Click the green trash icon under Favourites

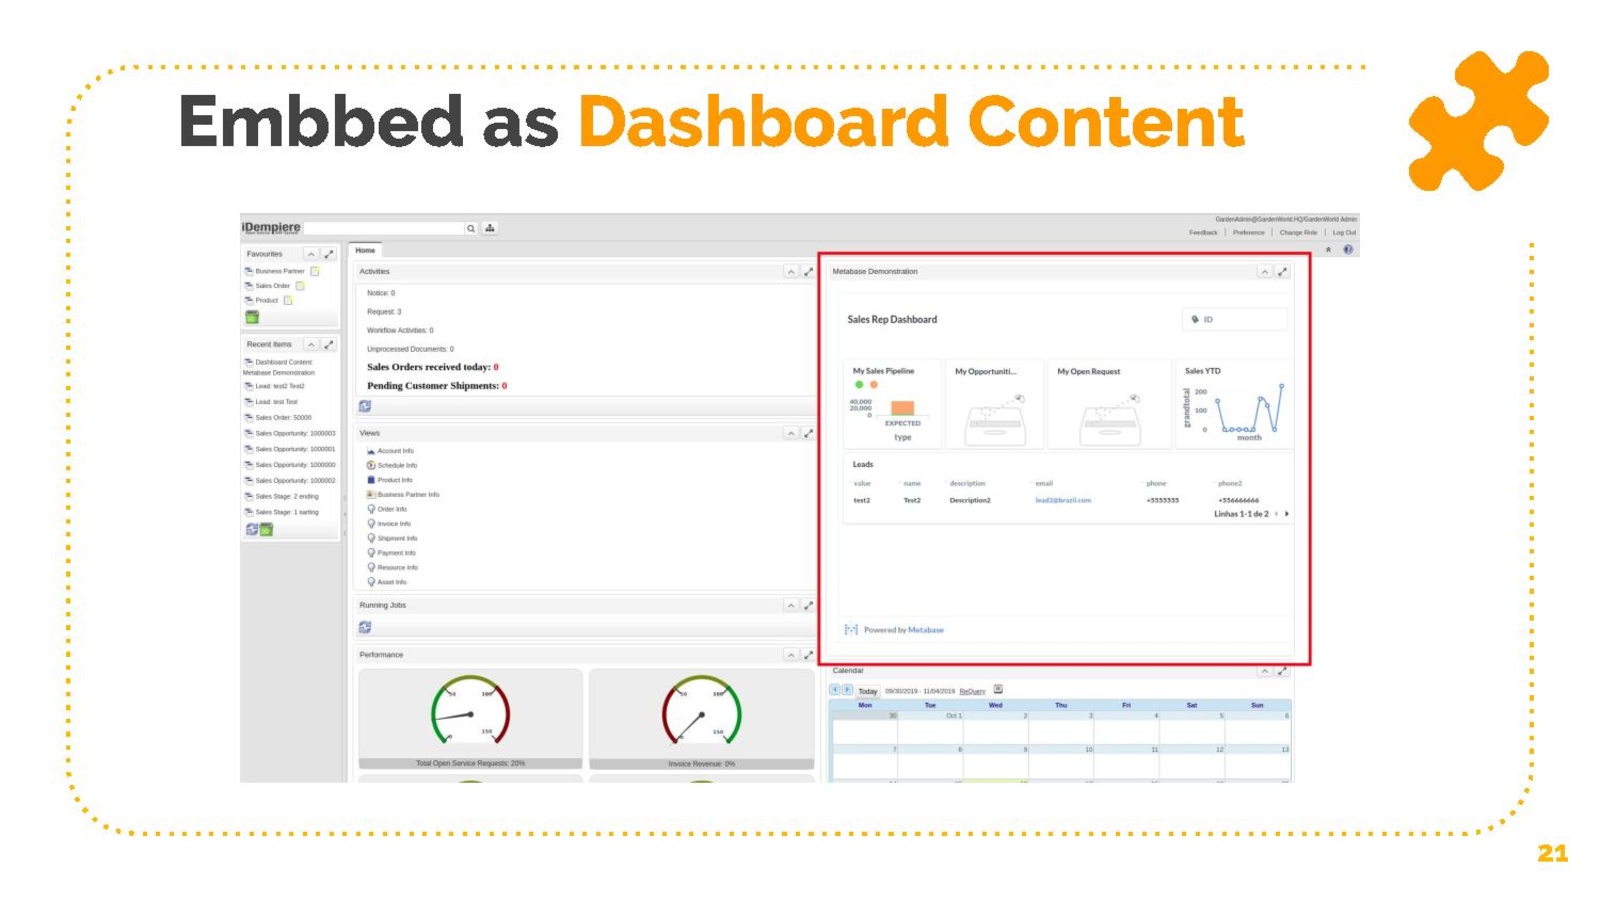tap(252, 317)
